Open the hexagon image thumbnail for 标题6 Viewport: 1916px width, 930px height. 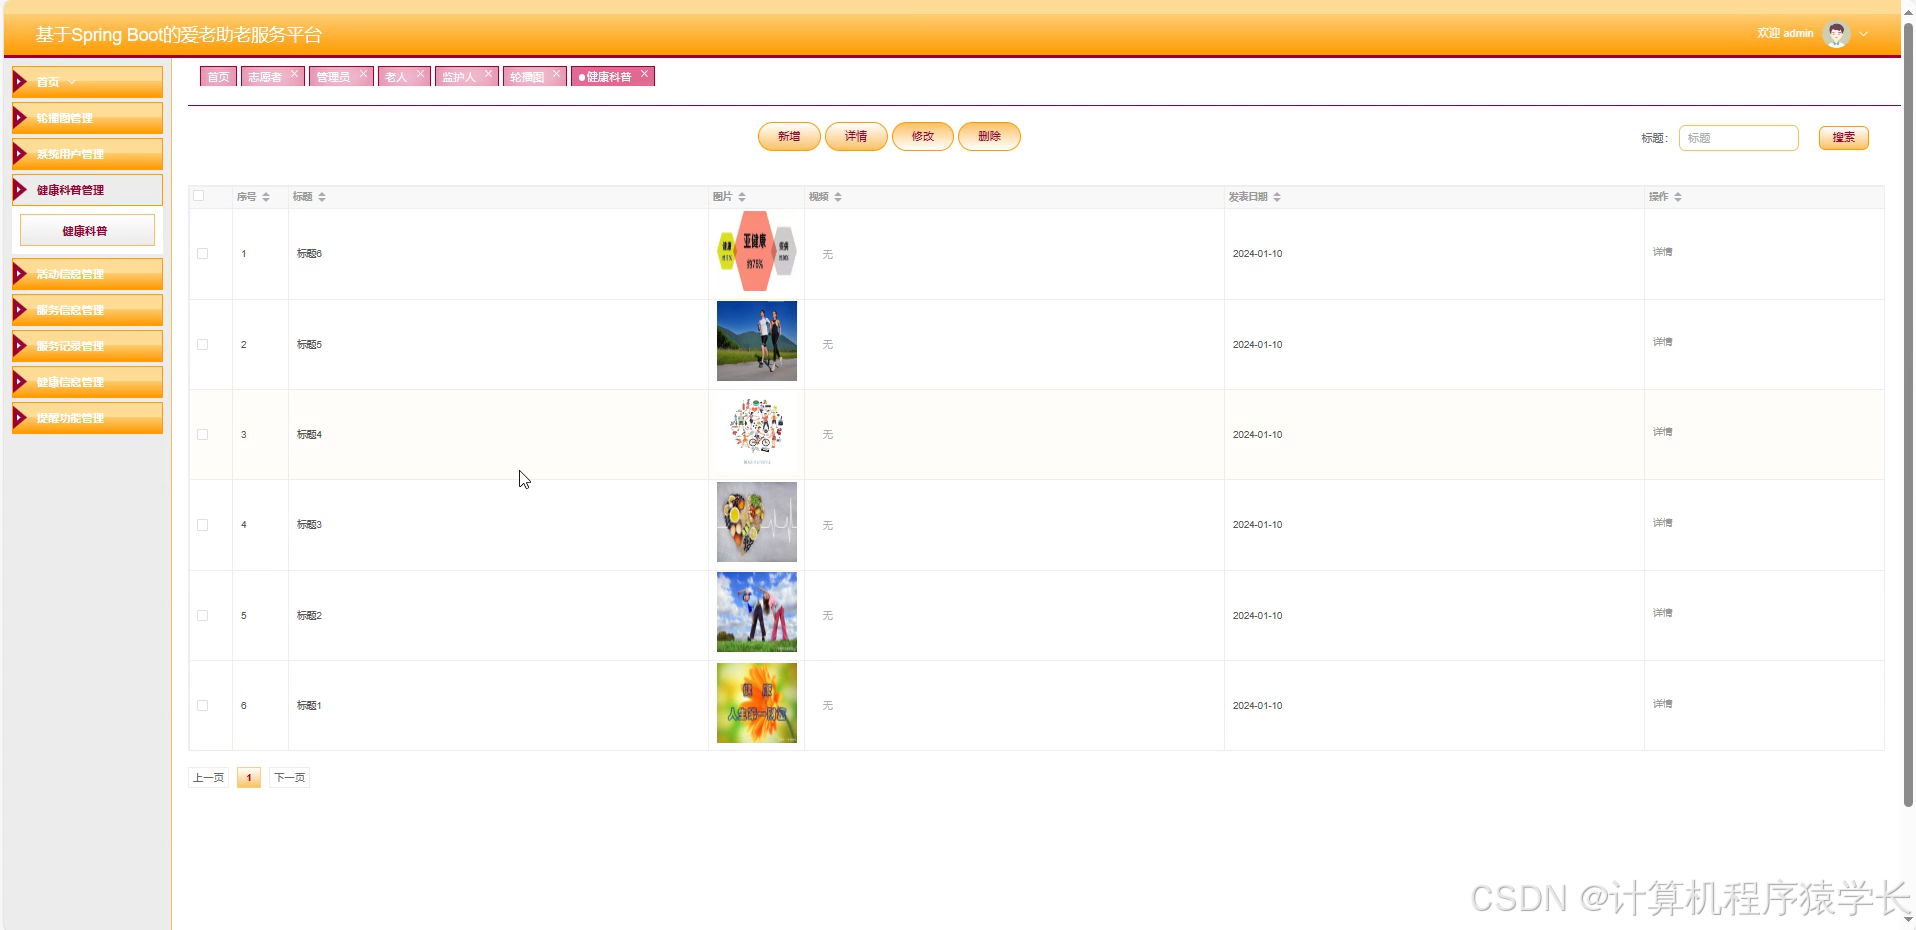pyautogui.click(x=757, y=251)
